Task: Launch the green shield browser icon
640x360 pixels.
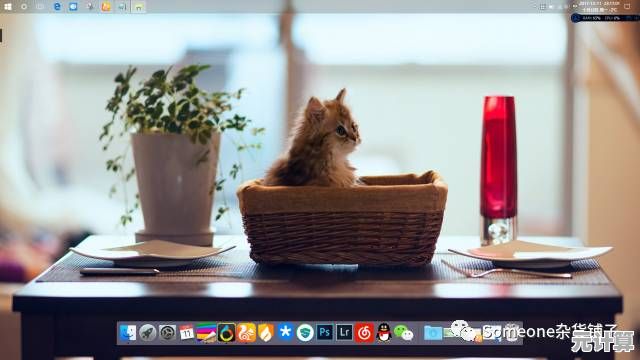Action: (x=305, y=333)
